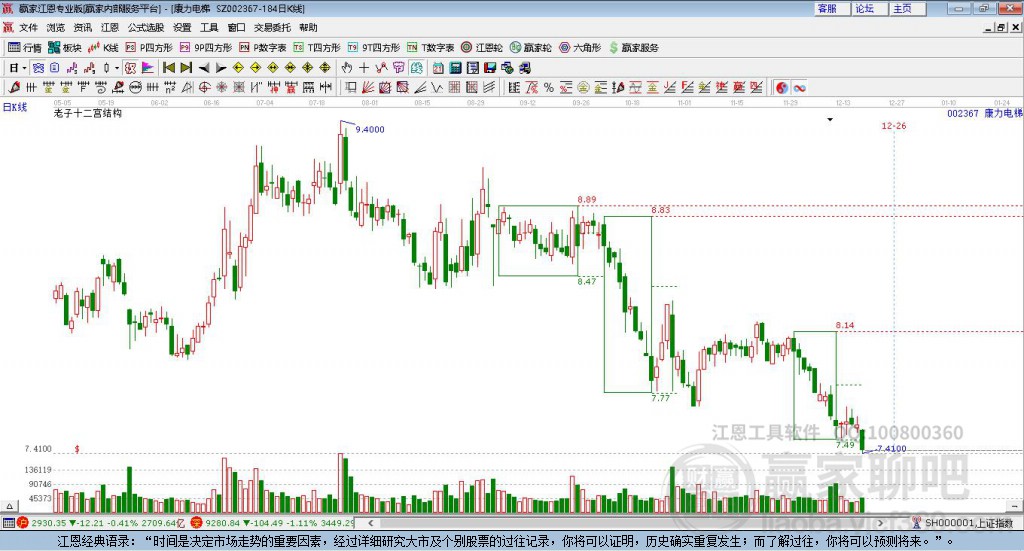Click the 老子十二宫结构 chart label
Image resolution: width=1024 pixels, height=551 pixels.
click(x=88, y=113)
